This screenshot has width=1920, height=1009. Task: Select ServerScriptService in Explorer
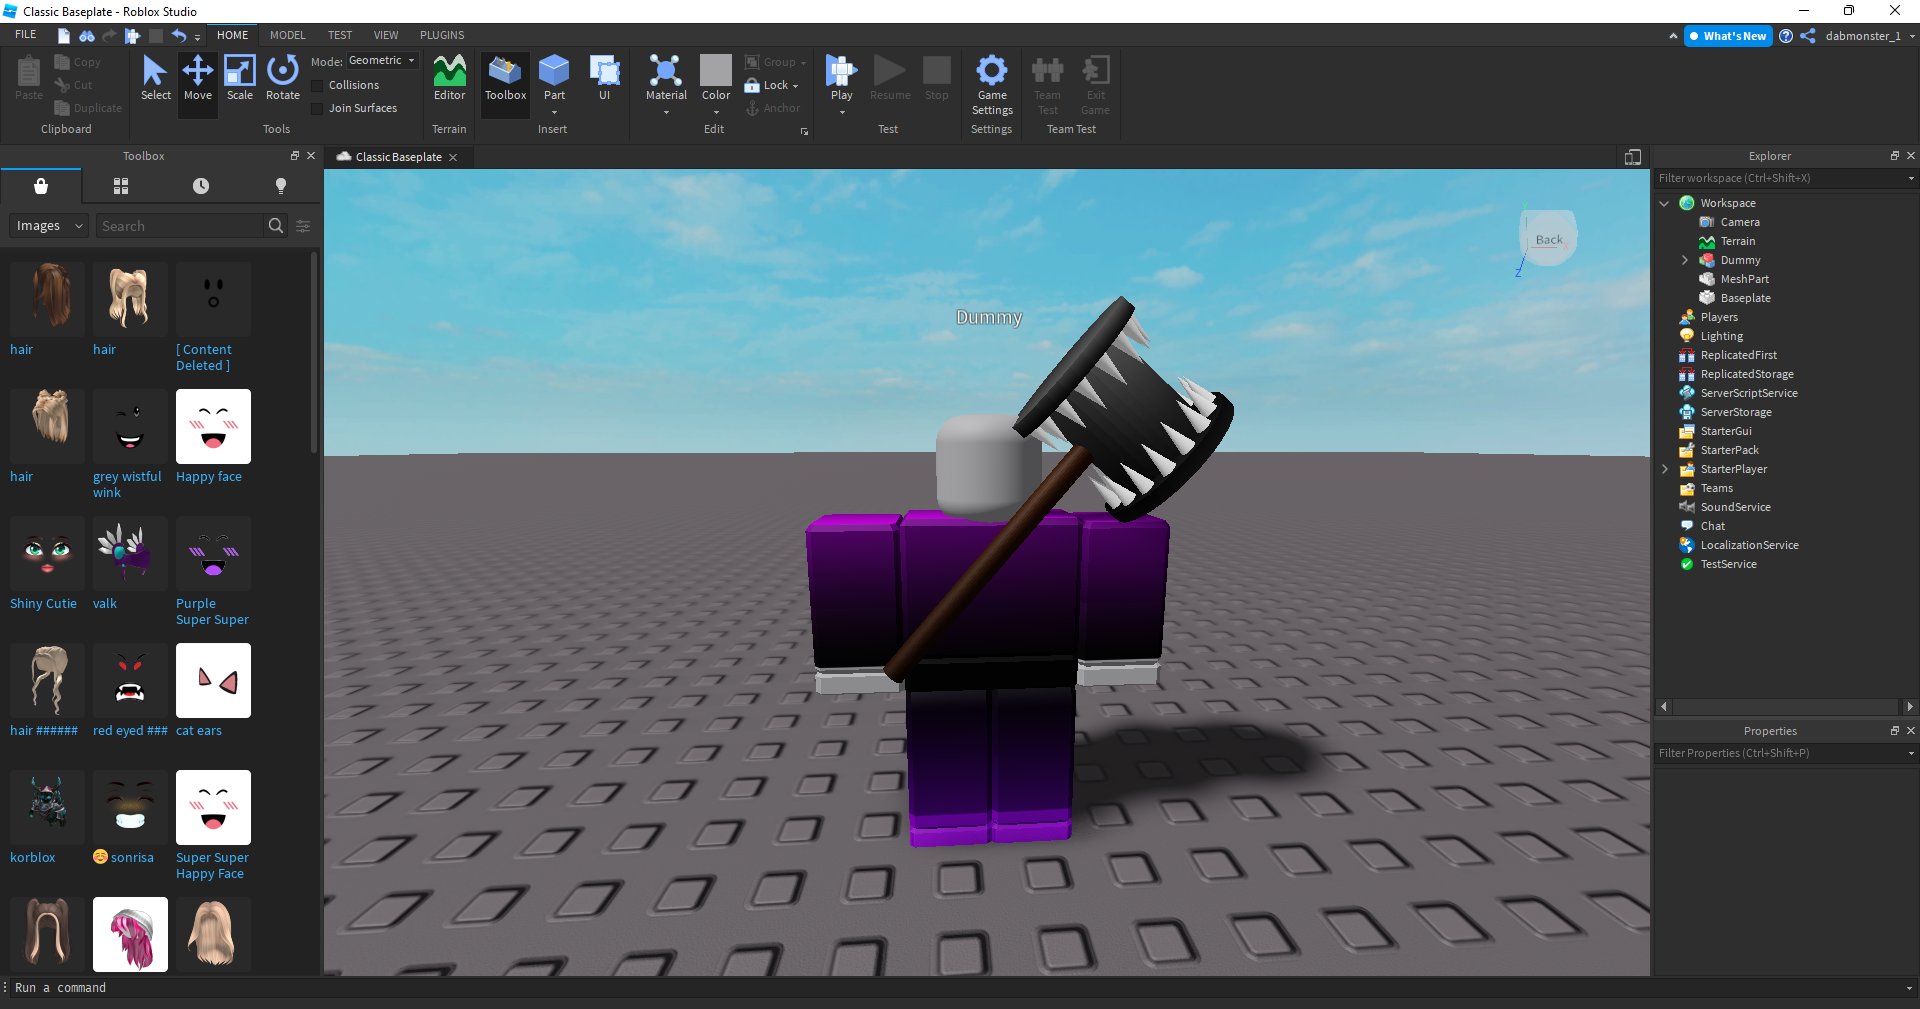(x=1749, y=393)
